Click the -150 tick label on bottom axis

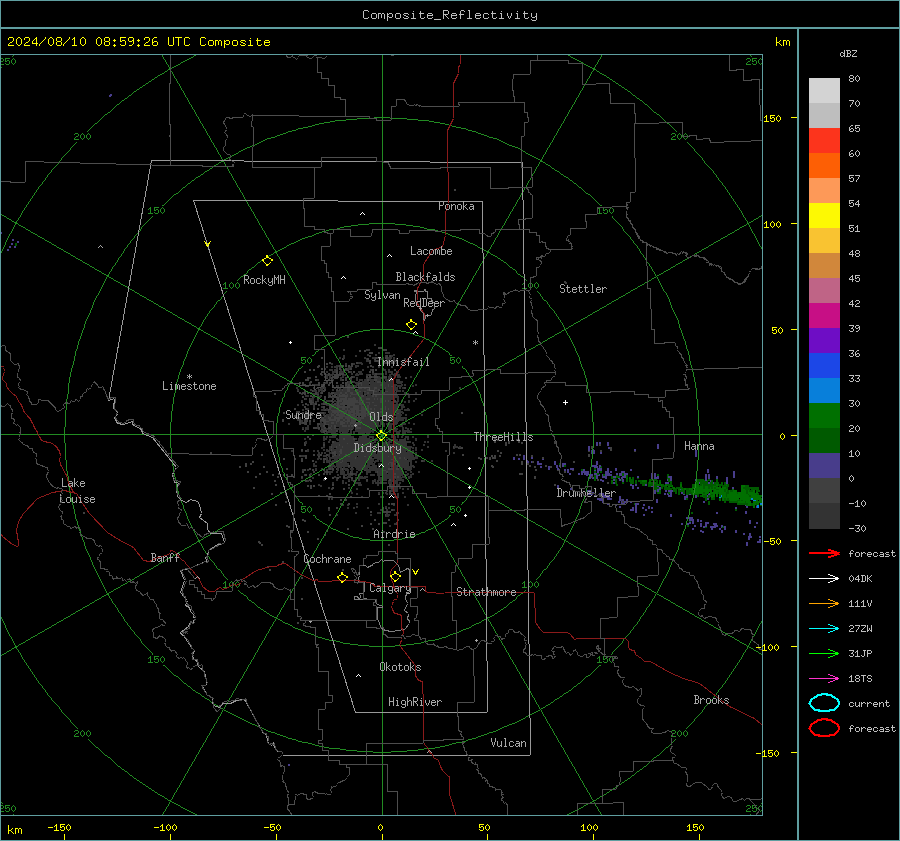click(59, 827)
